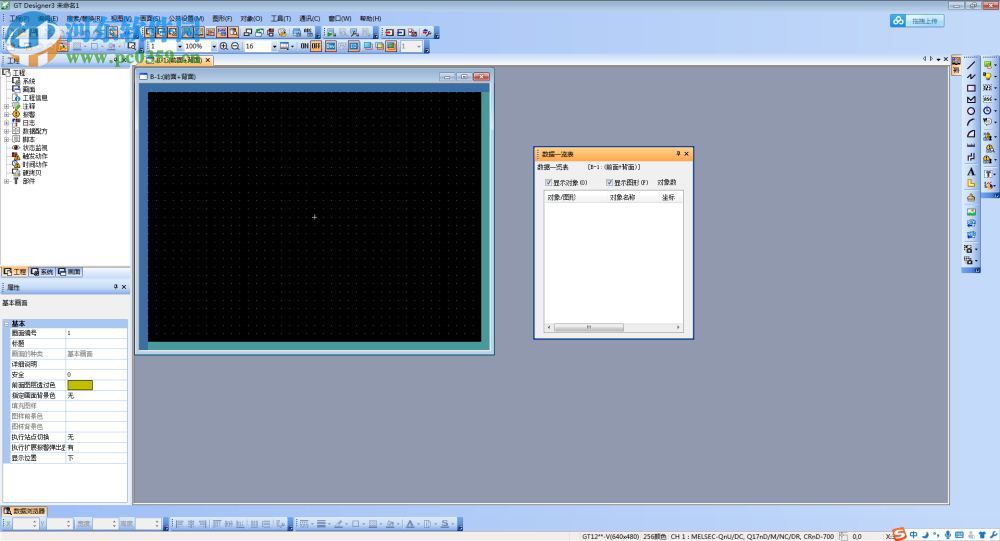Open the grid spacing 16 dropdown
Screen dimensions: 1000x541
tap(275, 46)
